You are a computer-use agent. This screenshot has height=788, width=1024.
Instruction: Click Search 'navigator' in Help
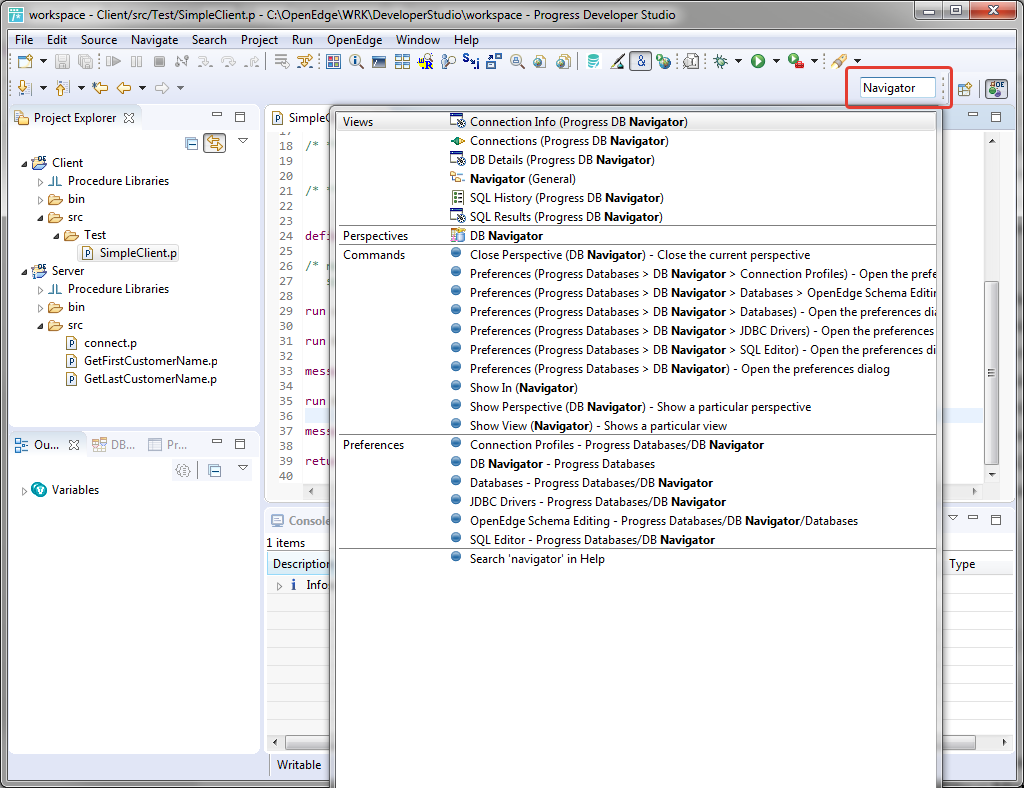537,559
